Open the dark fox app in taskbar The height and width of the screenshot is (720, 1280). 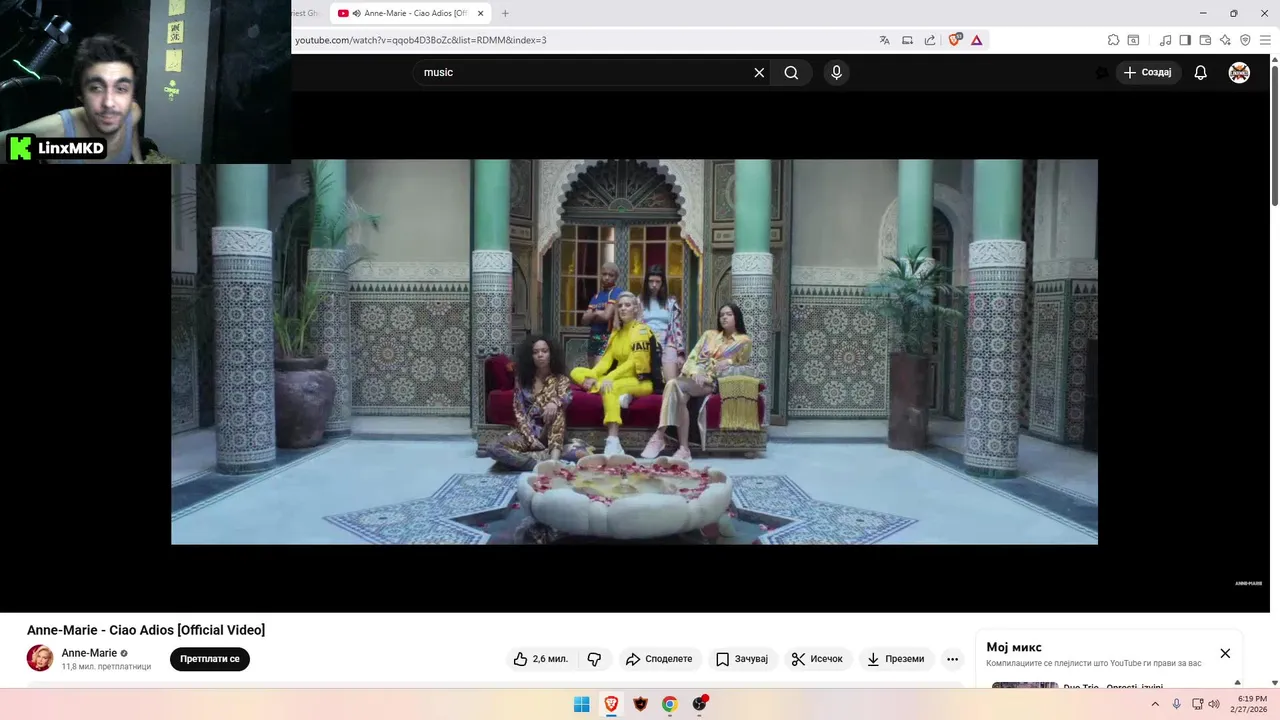tap(641, 704)
